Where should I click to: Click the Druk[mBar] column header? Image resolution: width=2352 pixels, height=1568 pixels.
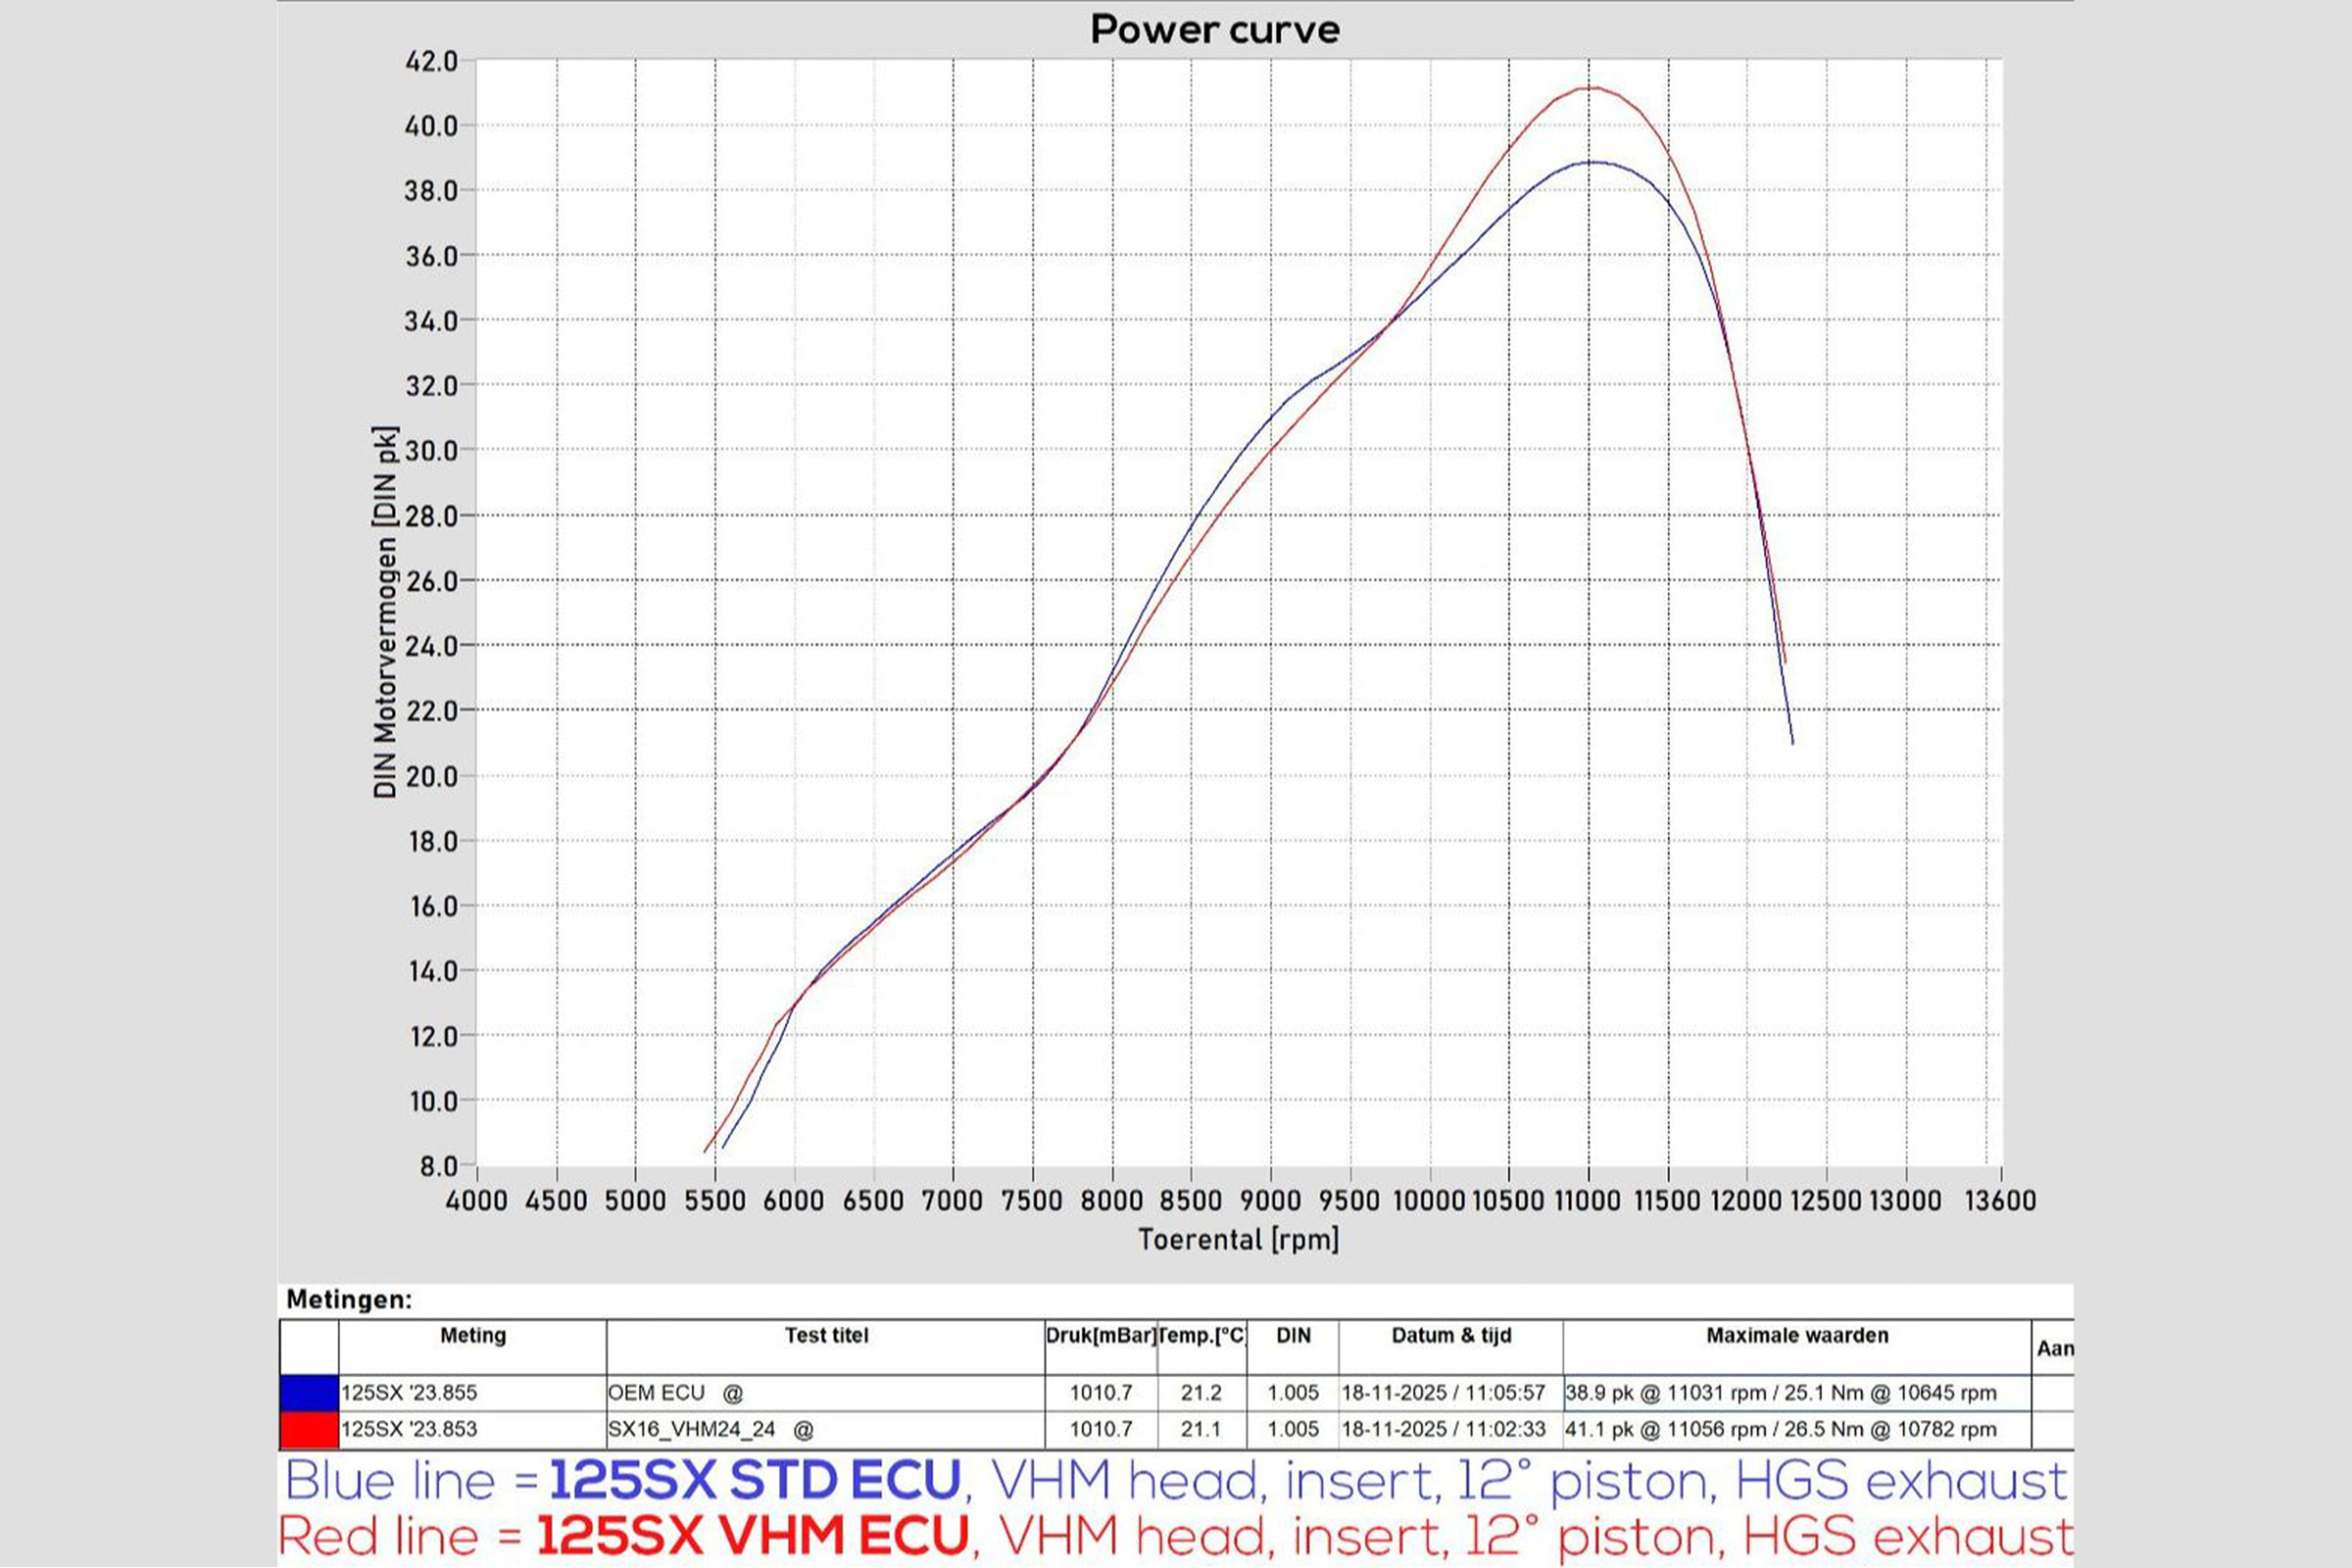pos(1100,1336)
